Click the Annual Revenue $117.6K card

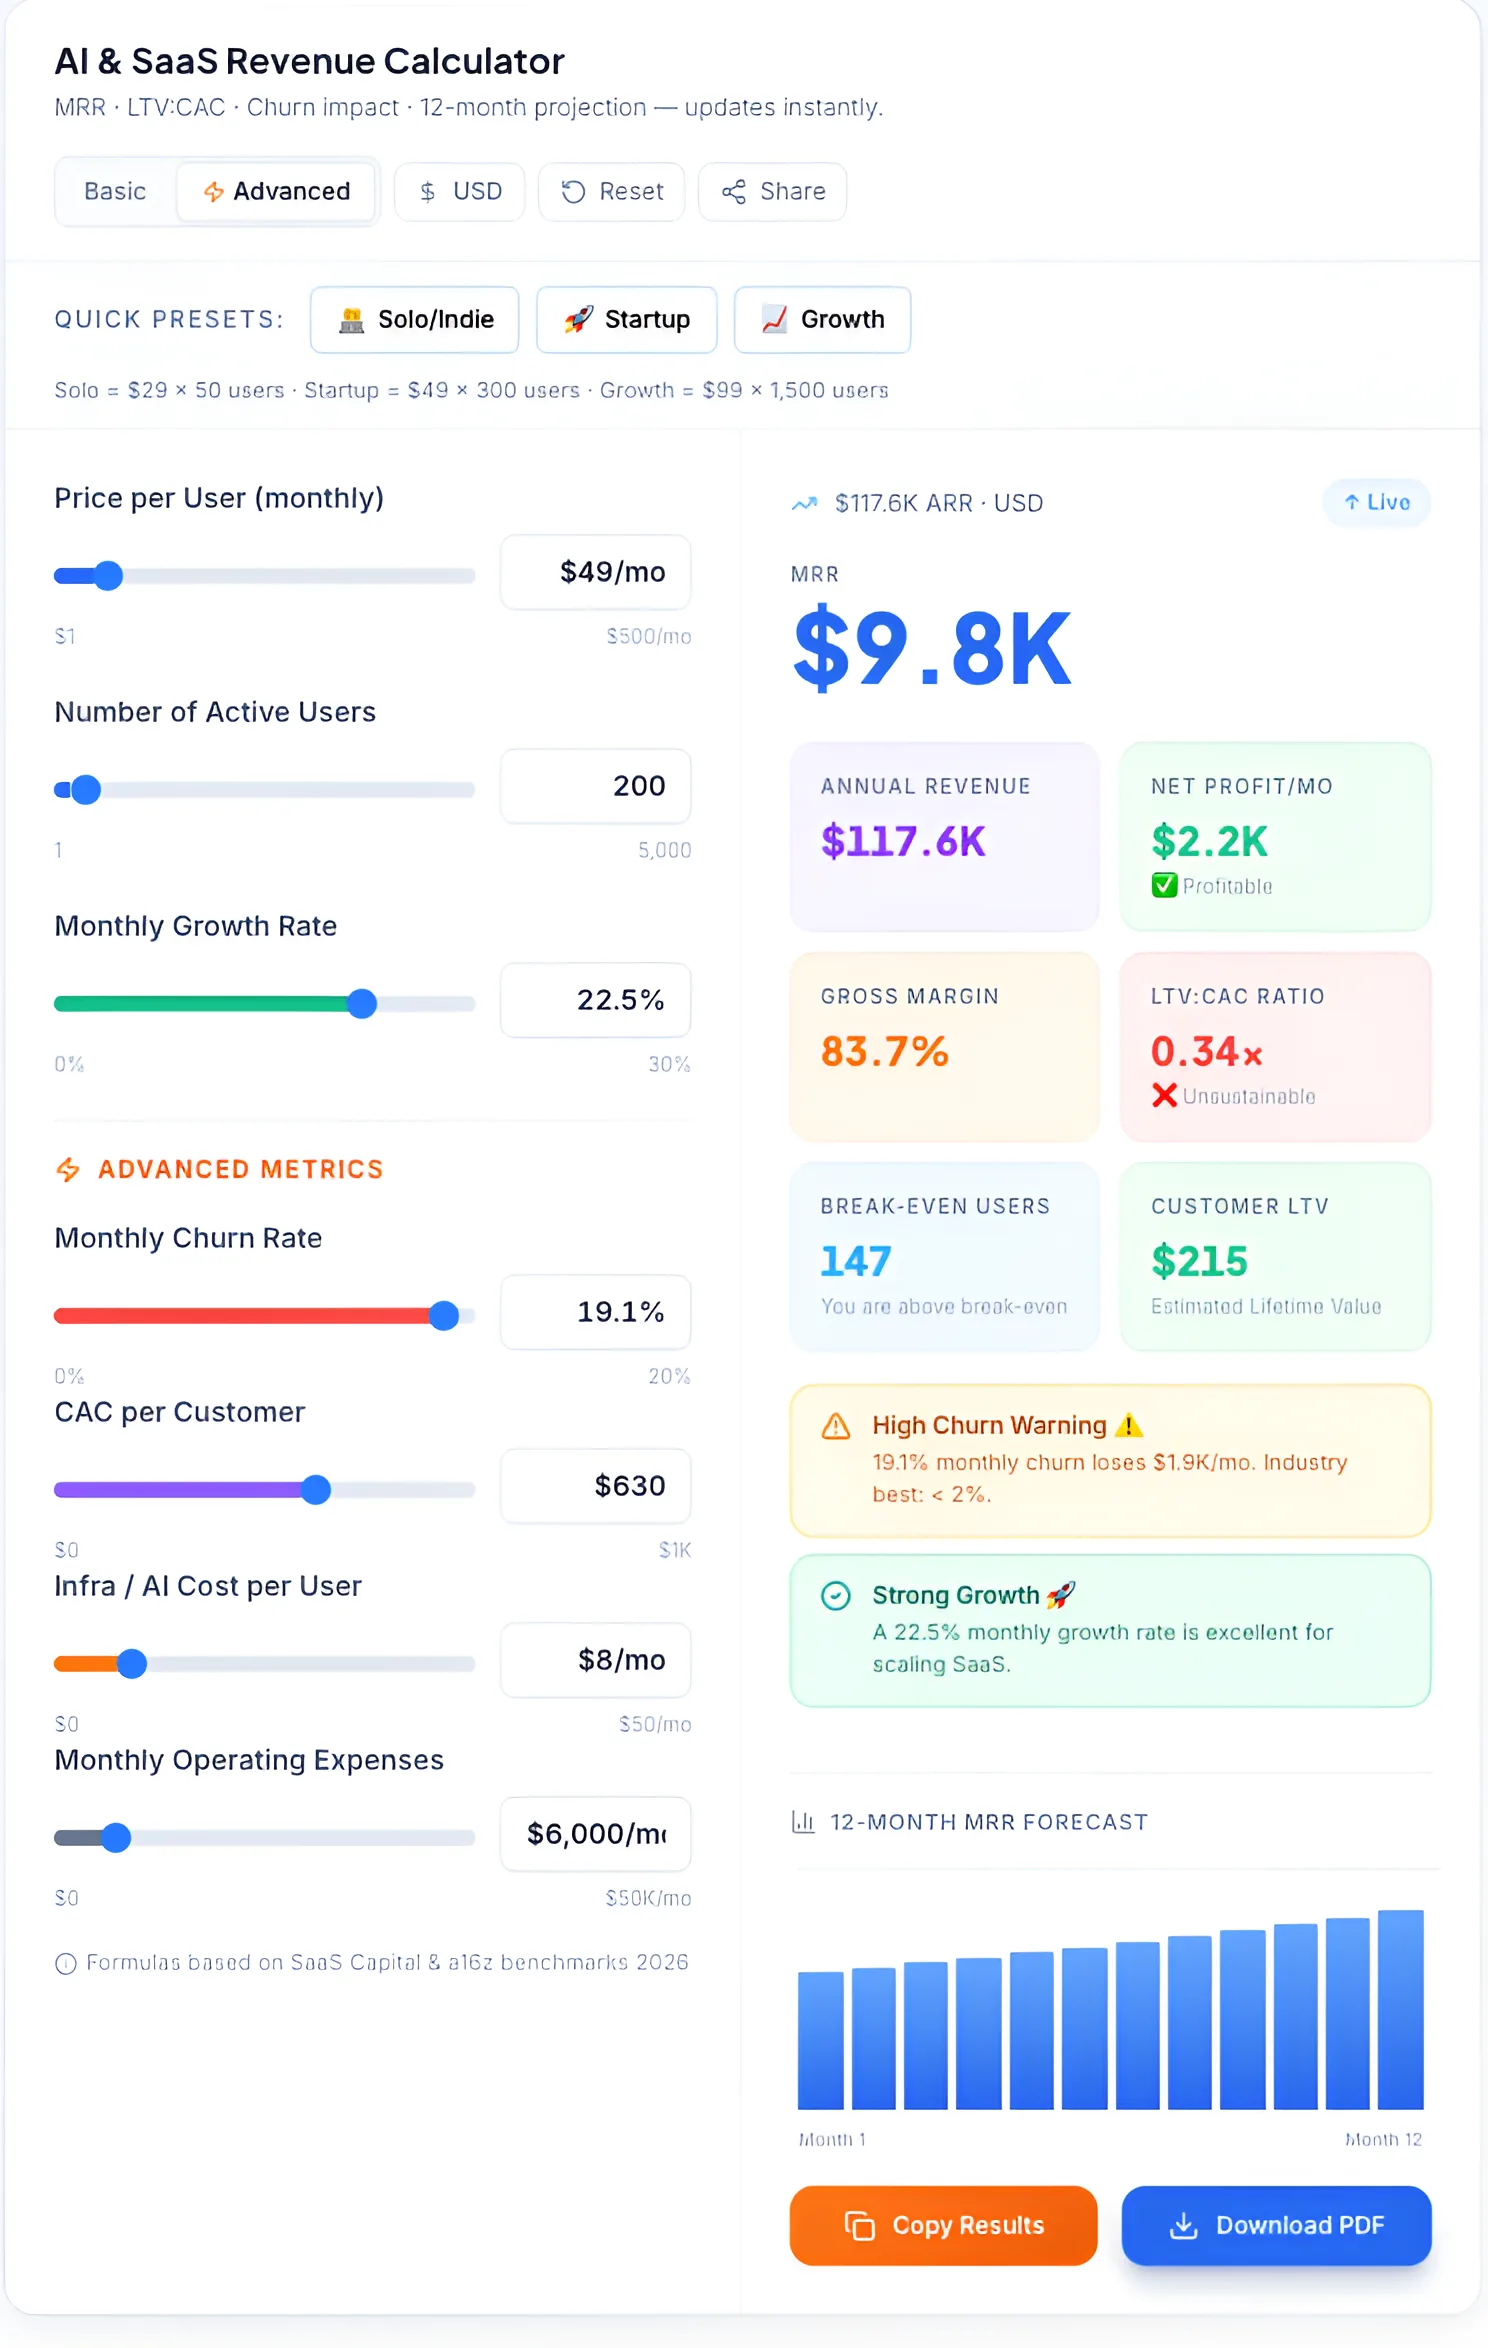pos(944,836)
